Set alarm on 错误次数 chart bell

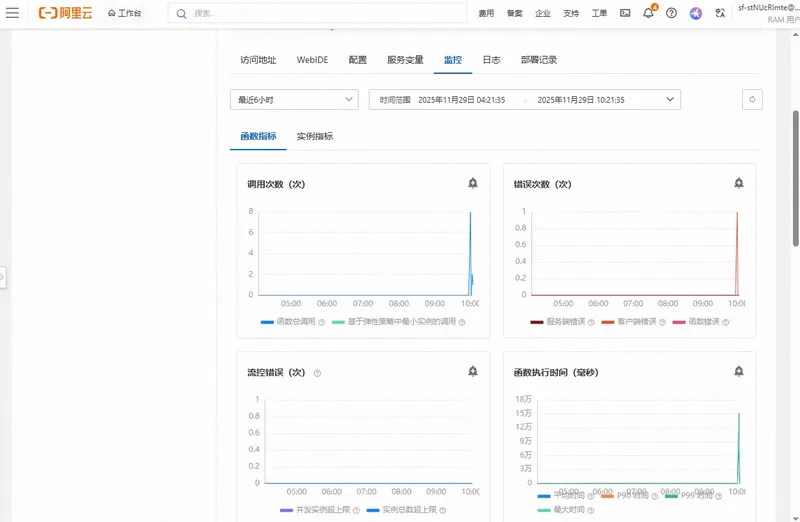point(739,183)
